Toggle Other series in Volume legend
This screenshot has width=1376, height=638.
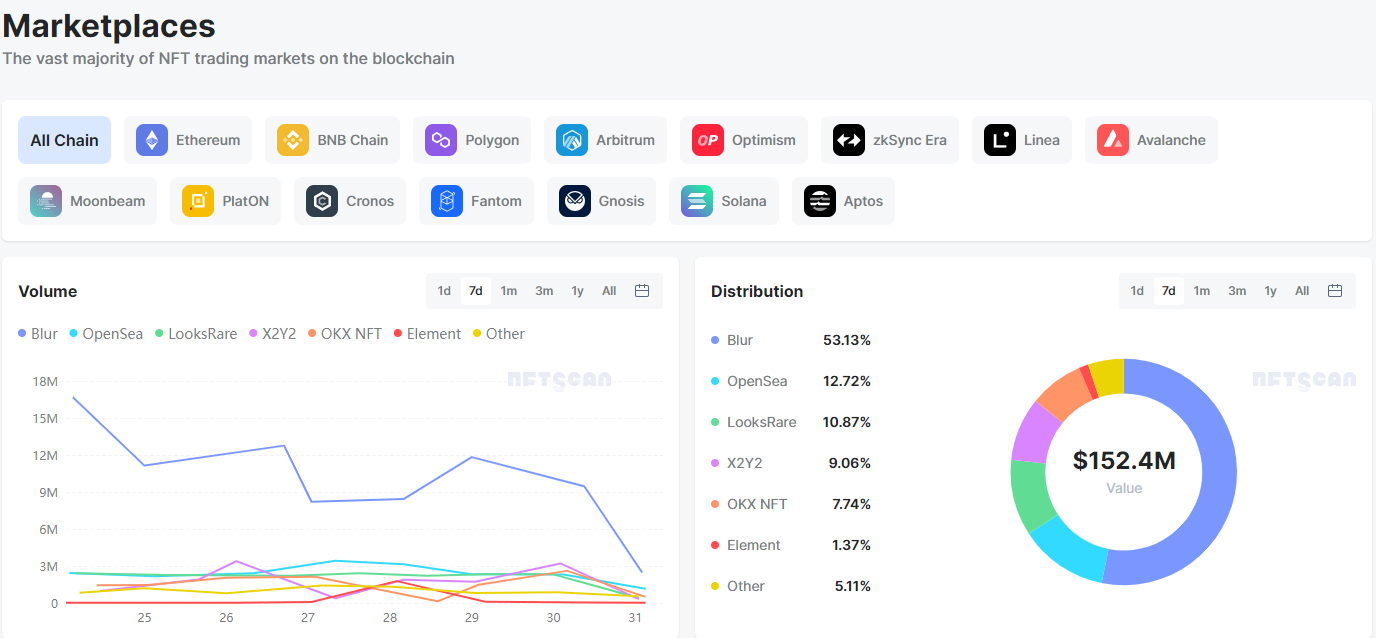[498, 334]
